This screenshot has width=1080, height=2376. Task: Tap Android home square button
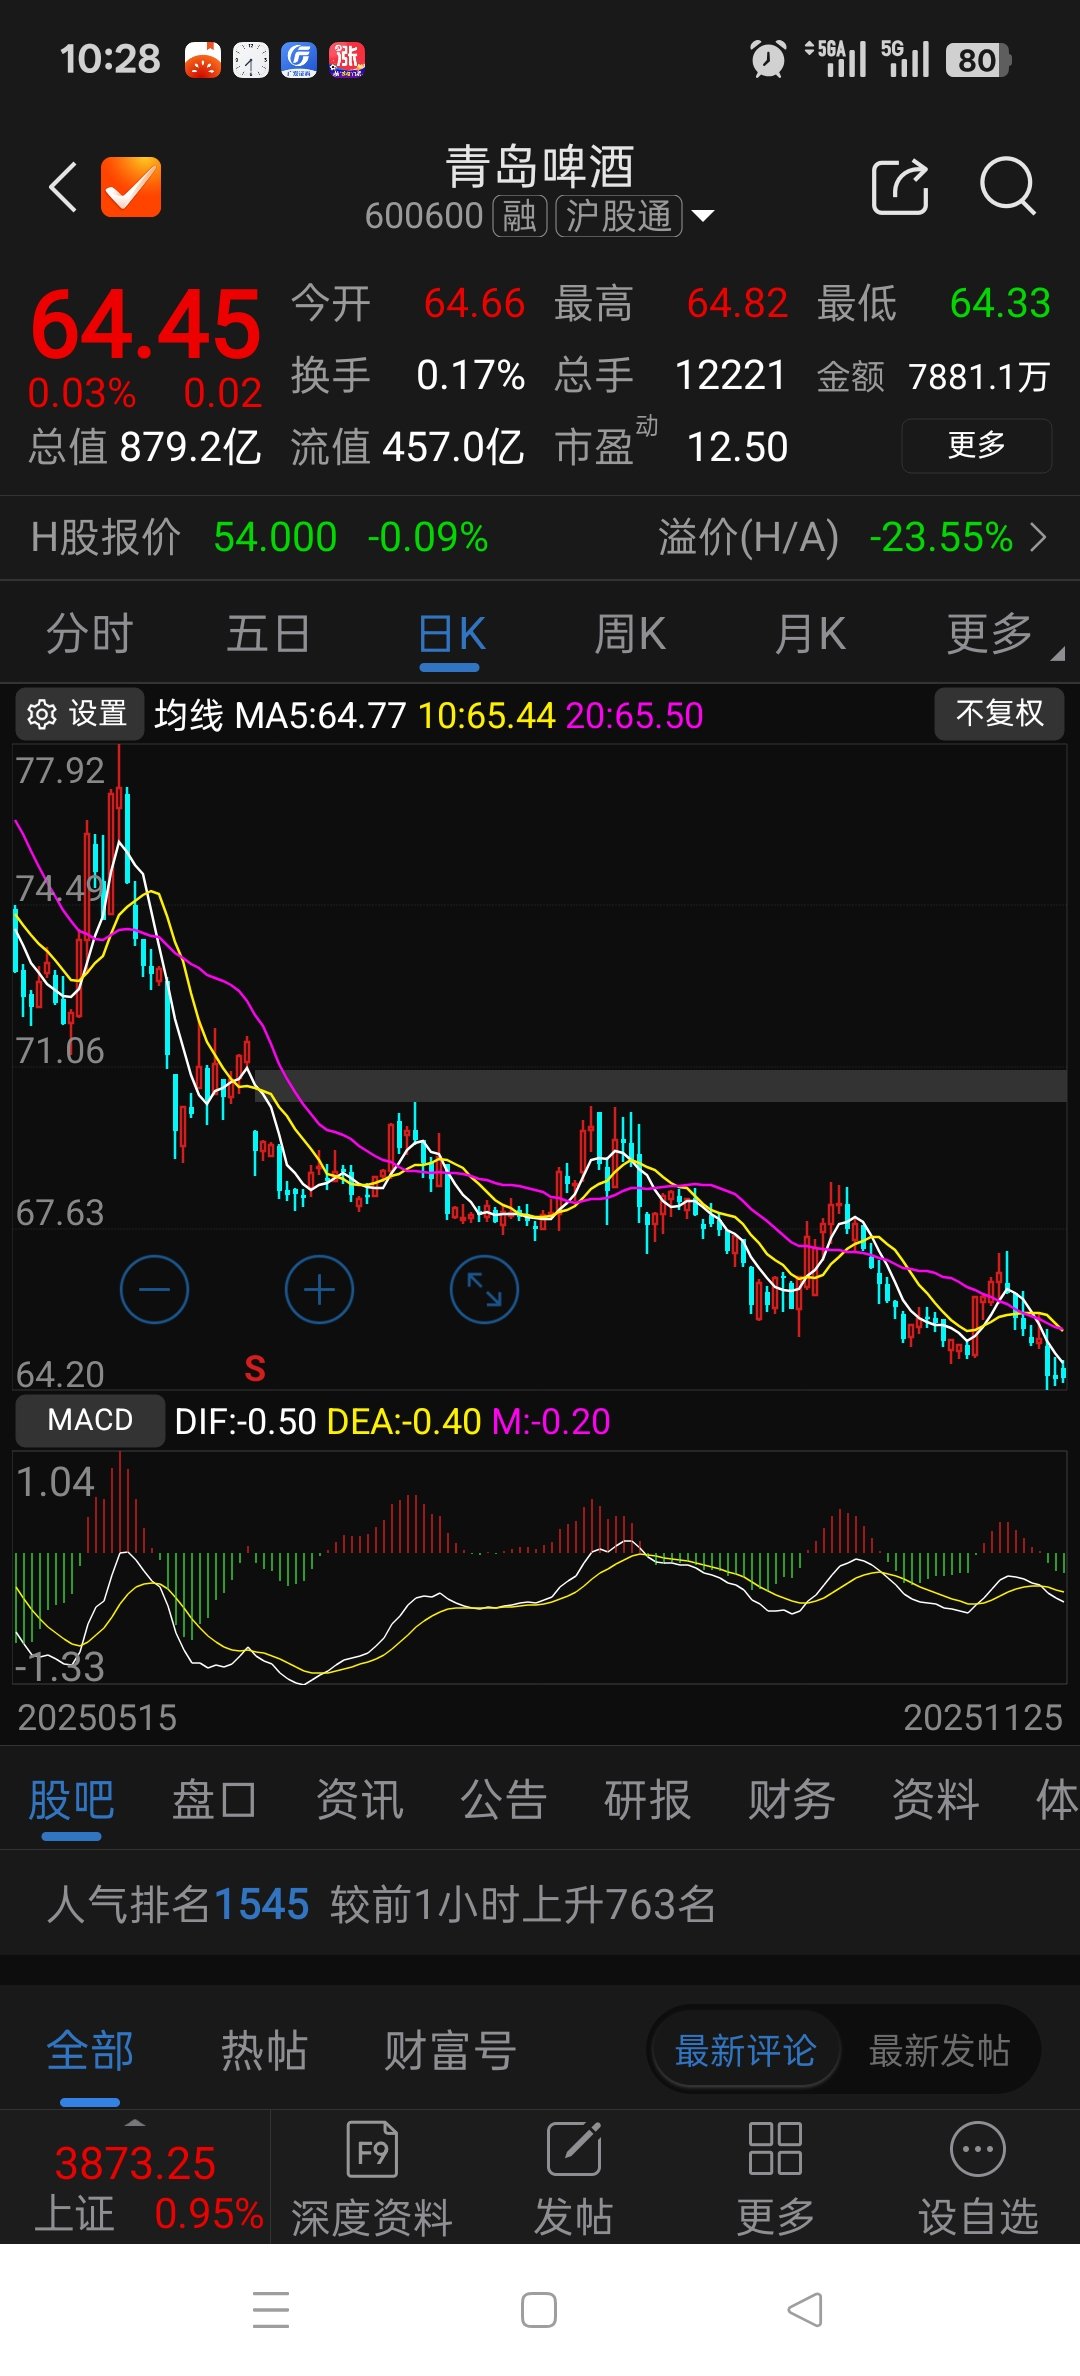click(539, 2310)
